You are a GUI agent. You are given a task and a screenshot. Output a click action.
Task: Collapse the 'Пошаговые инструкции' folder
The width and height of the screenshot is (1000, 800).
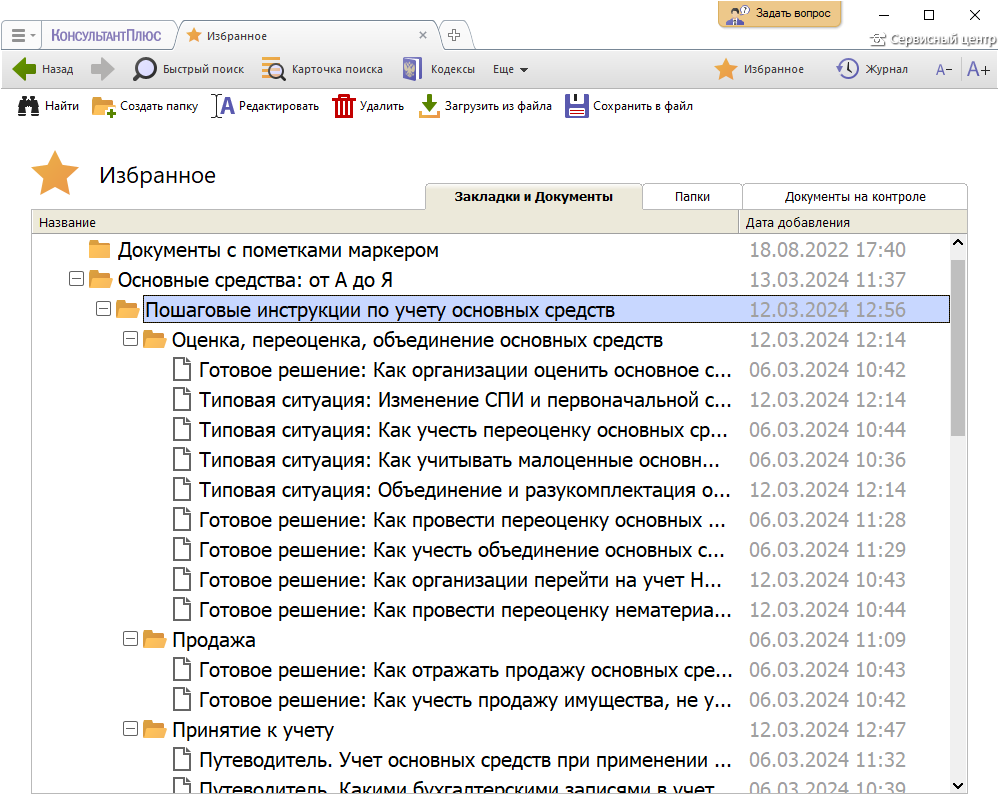pyautogui.click(x=103, y=309)
